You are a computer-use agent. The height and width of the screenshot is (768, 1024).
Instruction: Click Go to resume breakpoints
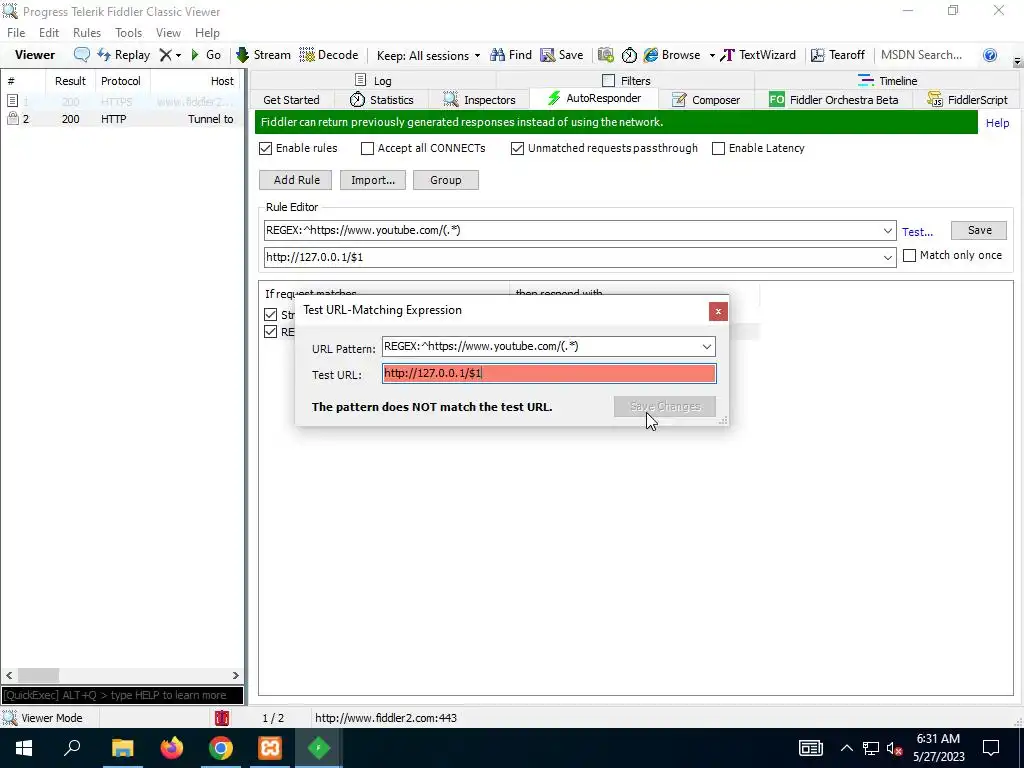(x=205, y=55)
